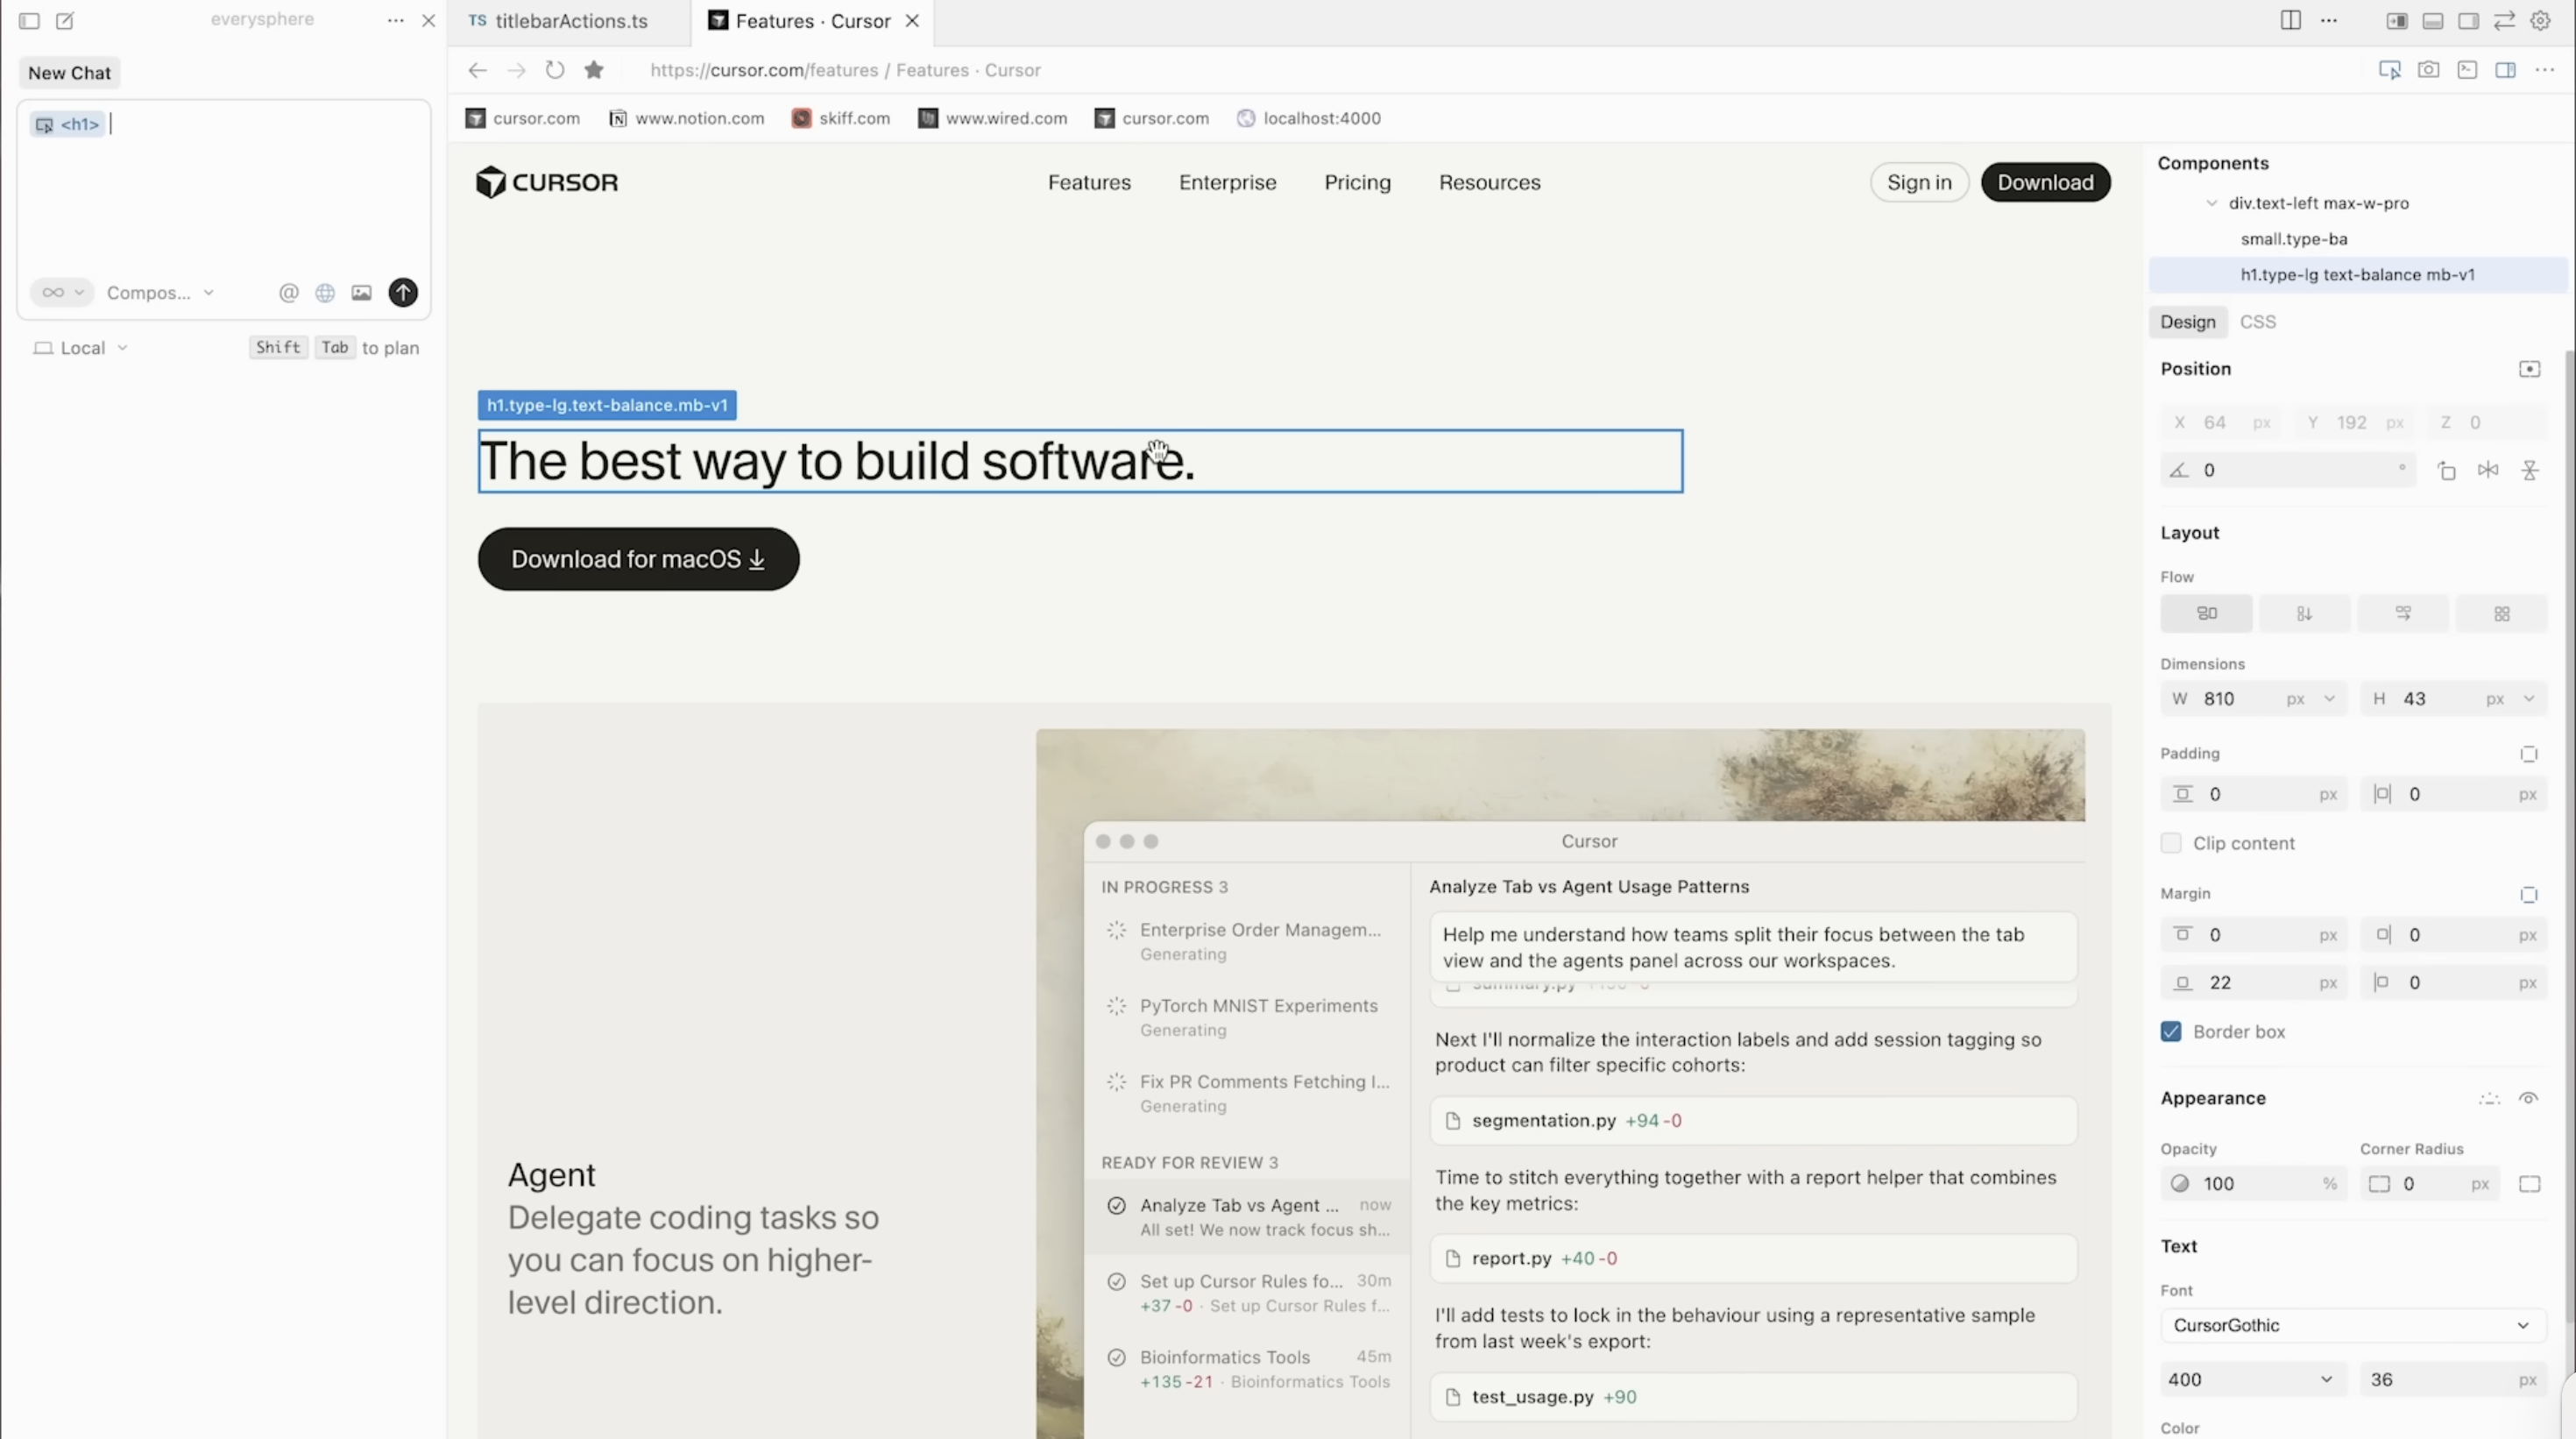Screen dimensions: 2576x1439
Task: Collapse the div.text-left max-w-pro tree node
Action: point(2212,203)
